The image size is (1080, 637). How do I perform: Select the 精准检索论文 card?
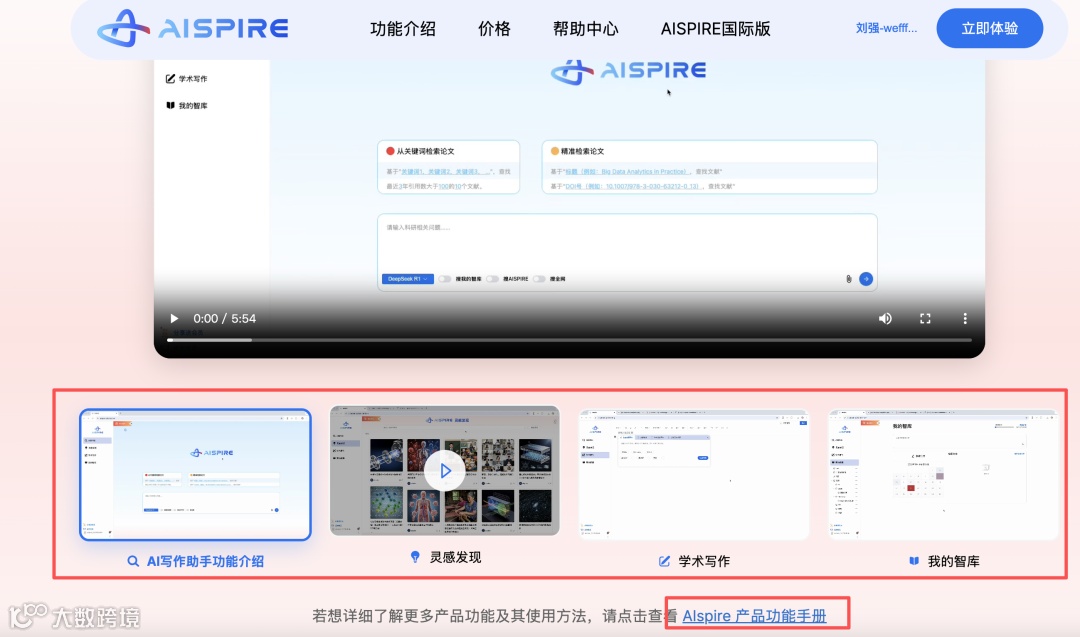click(709, 167)
